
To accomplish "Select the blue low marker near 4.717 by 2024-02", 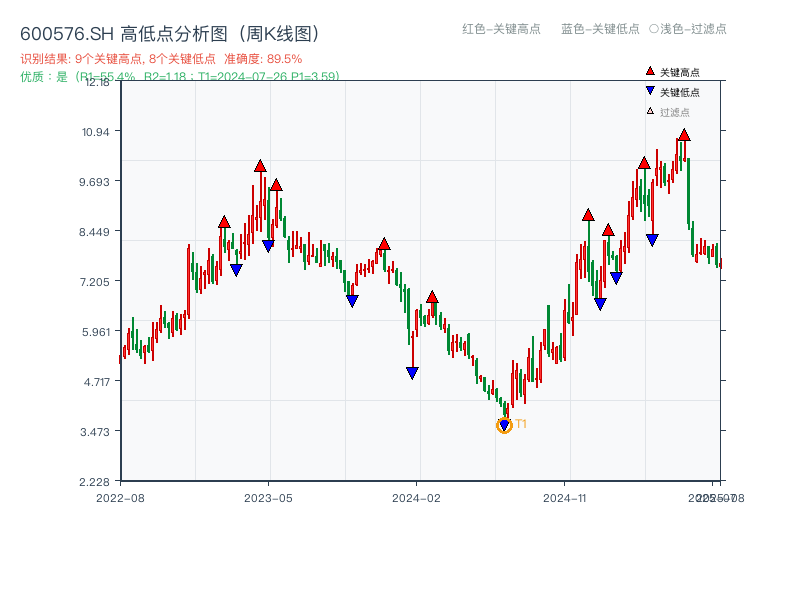I will click(412, 373).
